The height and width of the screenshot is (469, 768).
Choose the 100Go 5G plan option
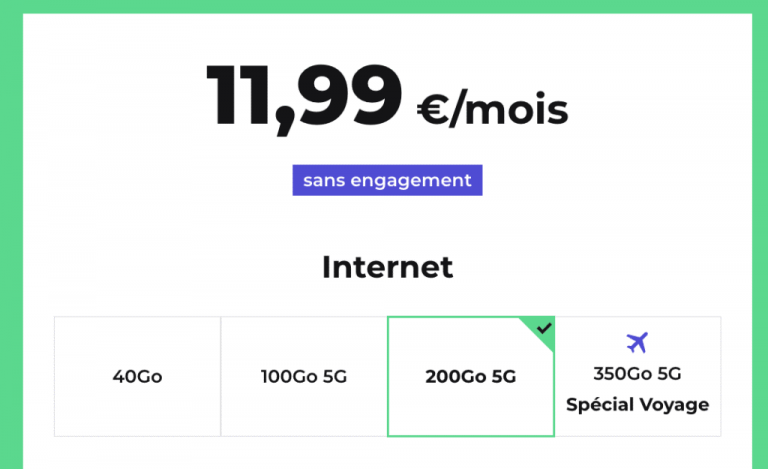point(304,376)
